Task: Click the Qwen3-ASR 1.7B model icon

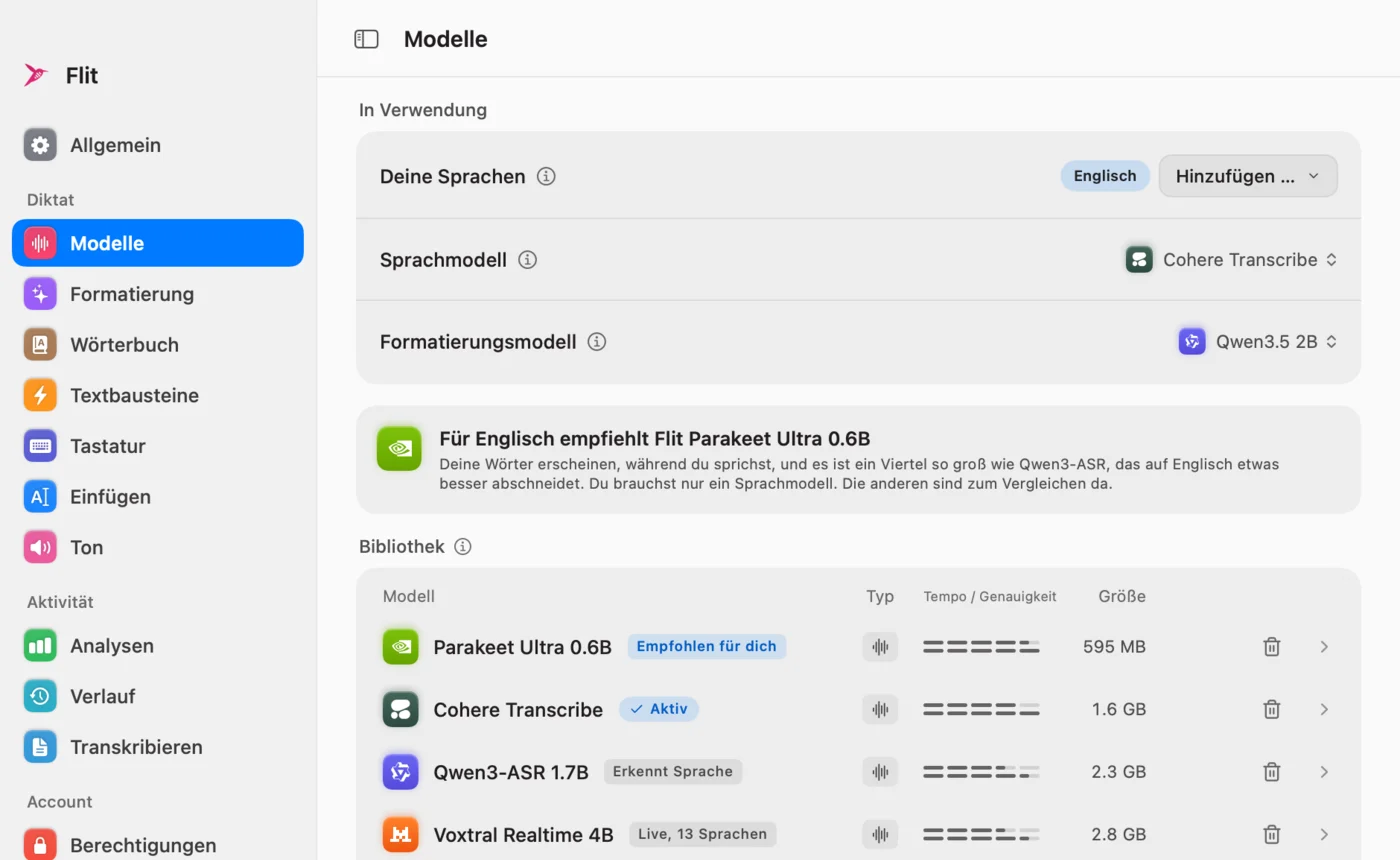Action: (401, 772)
